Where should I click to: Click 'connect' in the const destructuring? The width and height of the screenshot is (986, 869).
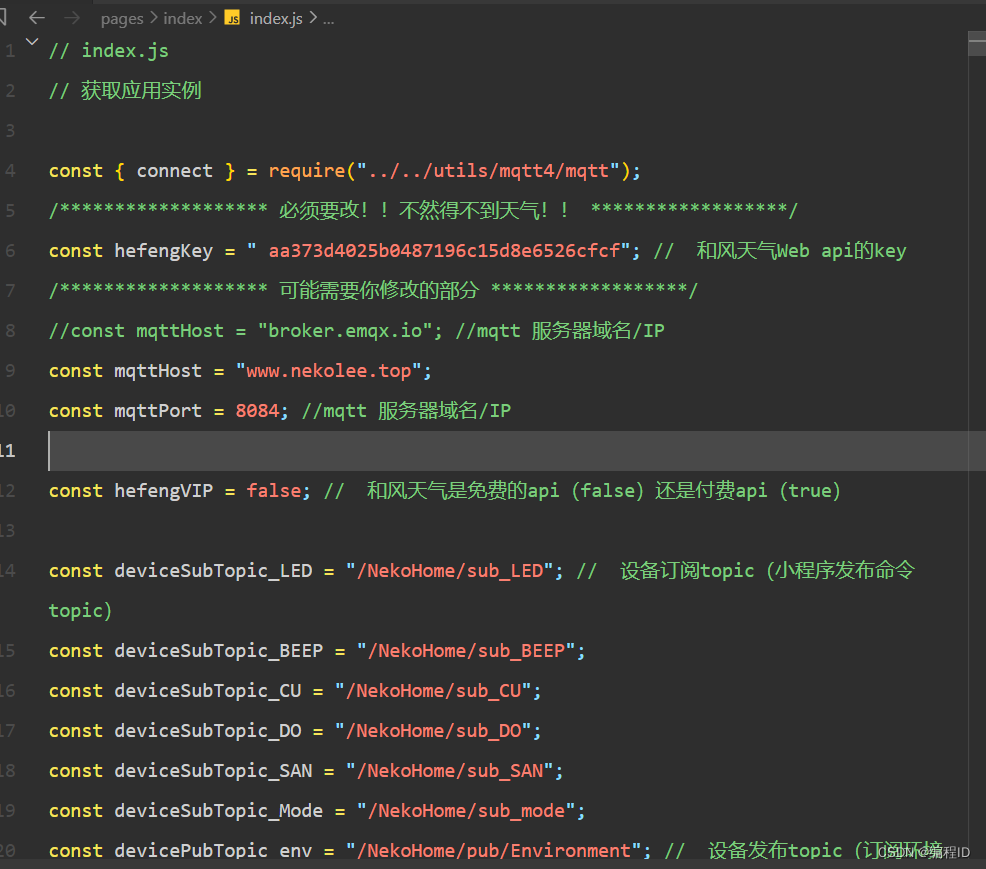point(175,171)
